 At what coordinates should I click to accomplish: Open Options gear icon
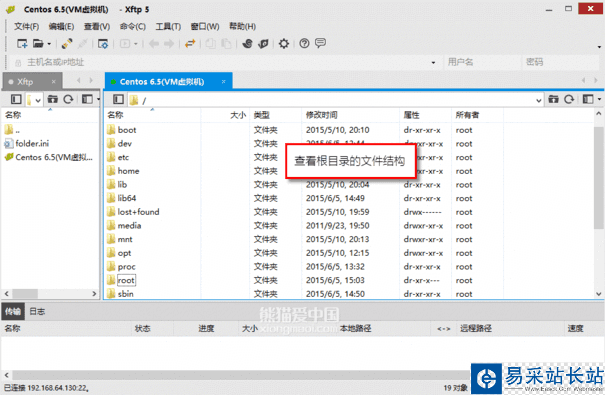pos(284,44)
